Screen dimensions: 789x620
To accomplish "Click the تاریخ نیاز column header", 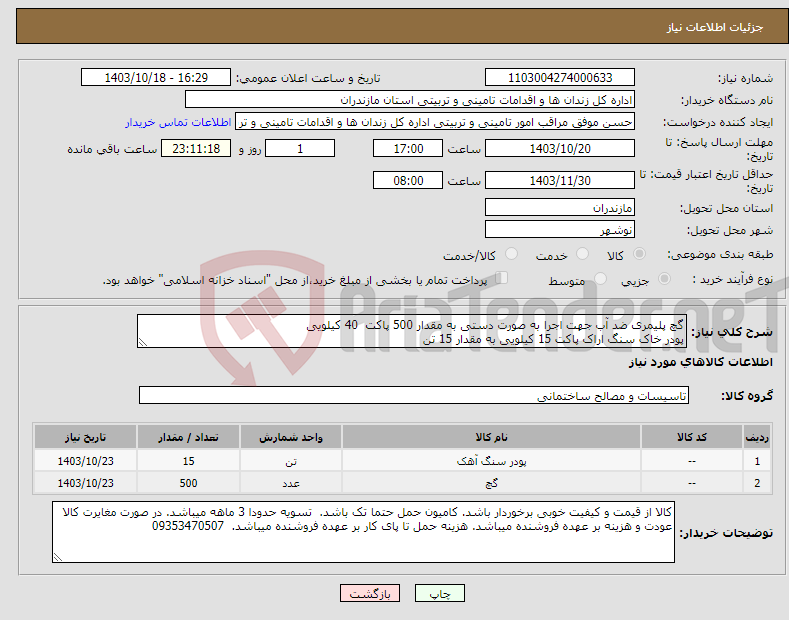I will 86,437.
